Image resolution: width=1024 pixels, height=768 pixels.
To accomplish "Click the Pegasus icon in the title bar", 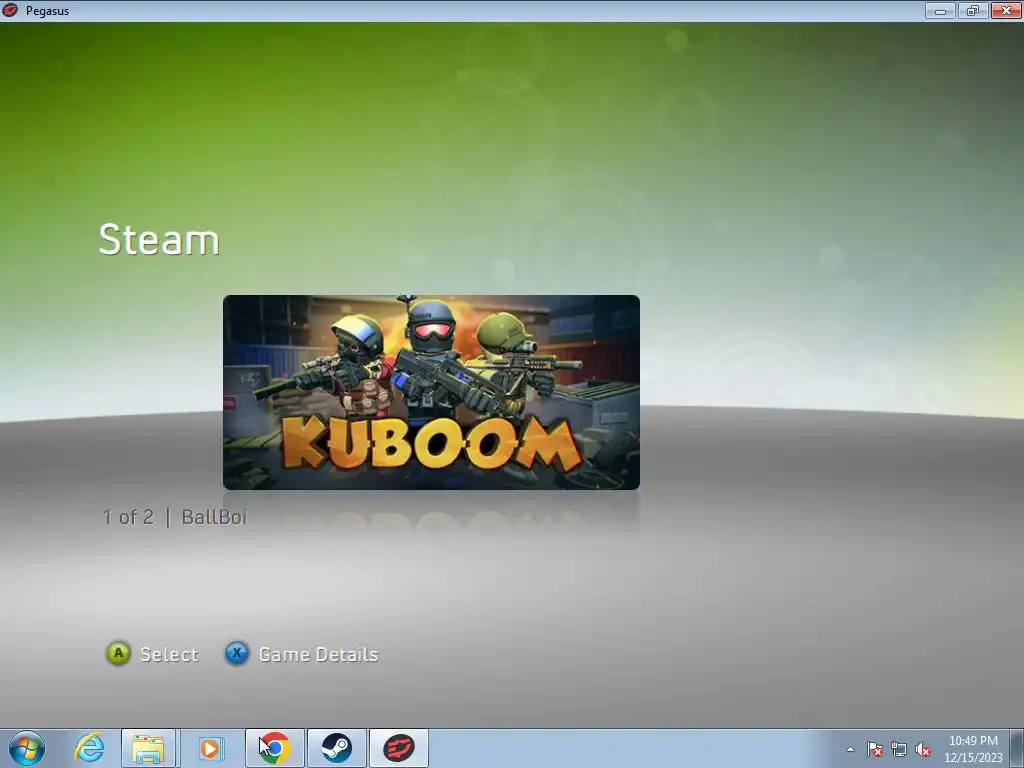I will tap(10, 10).
